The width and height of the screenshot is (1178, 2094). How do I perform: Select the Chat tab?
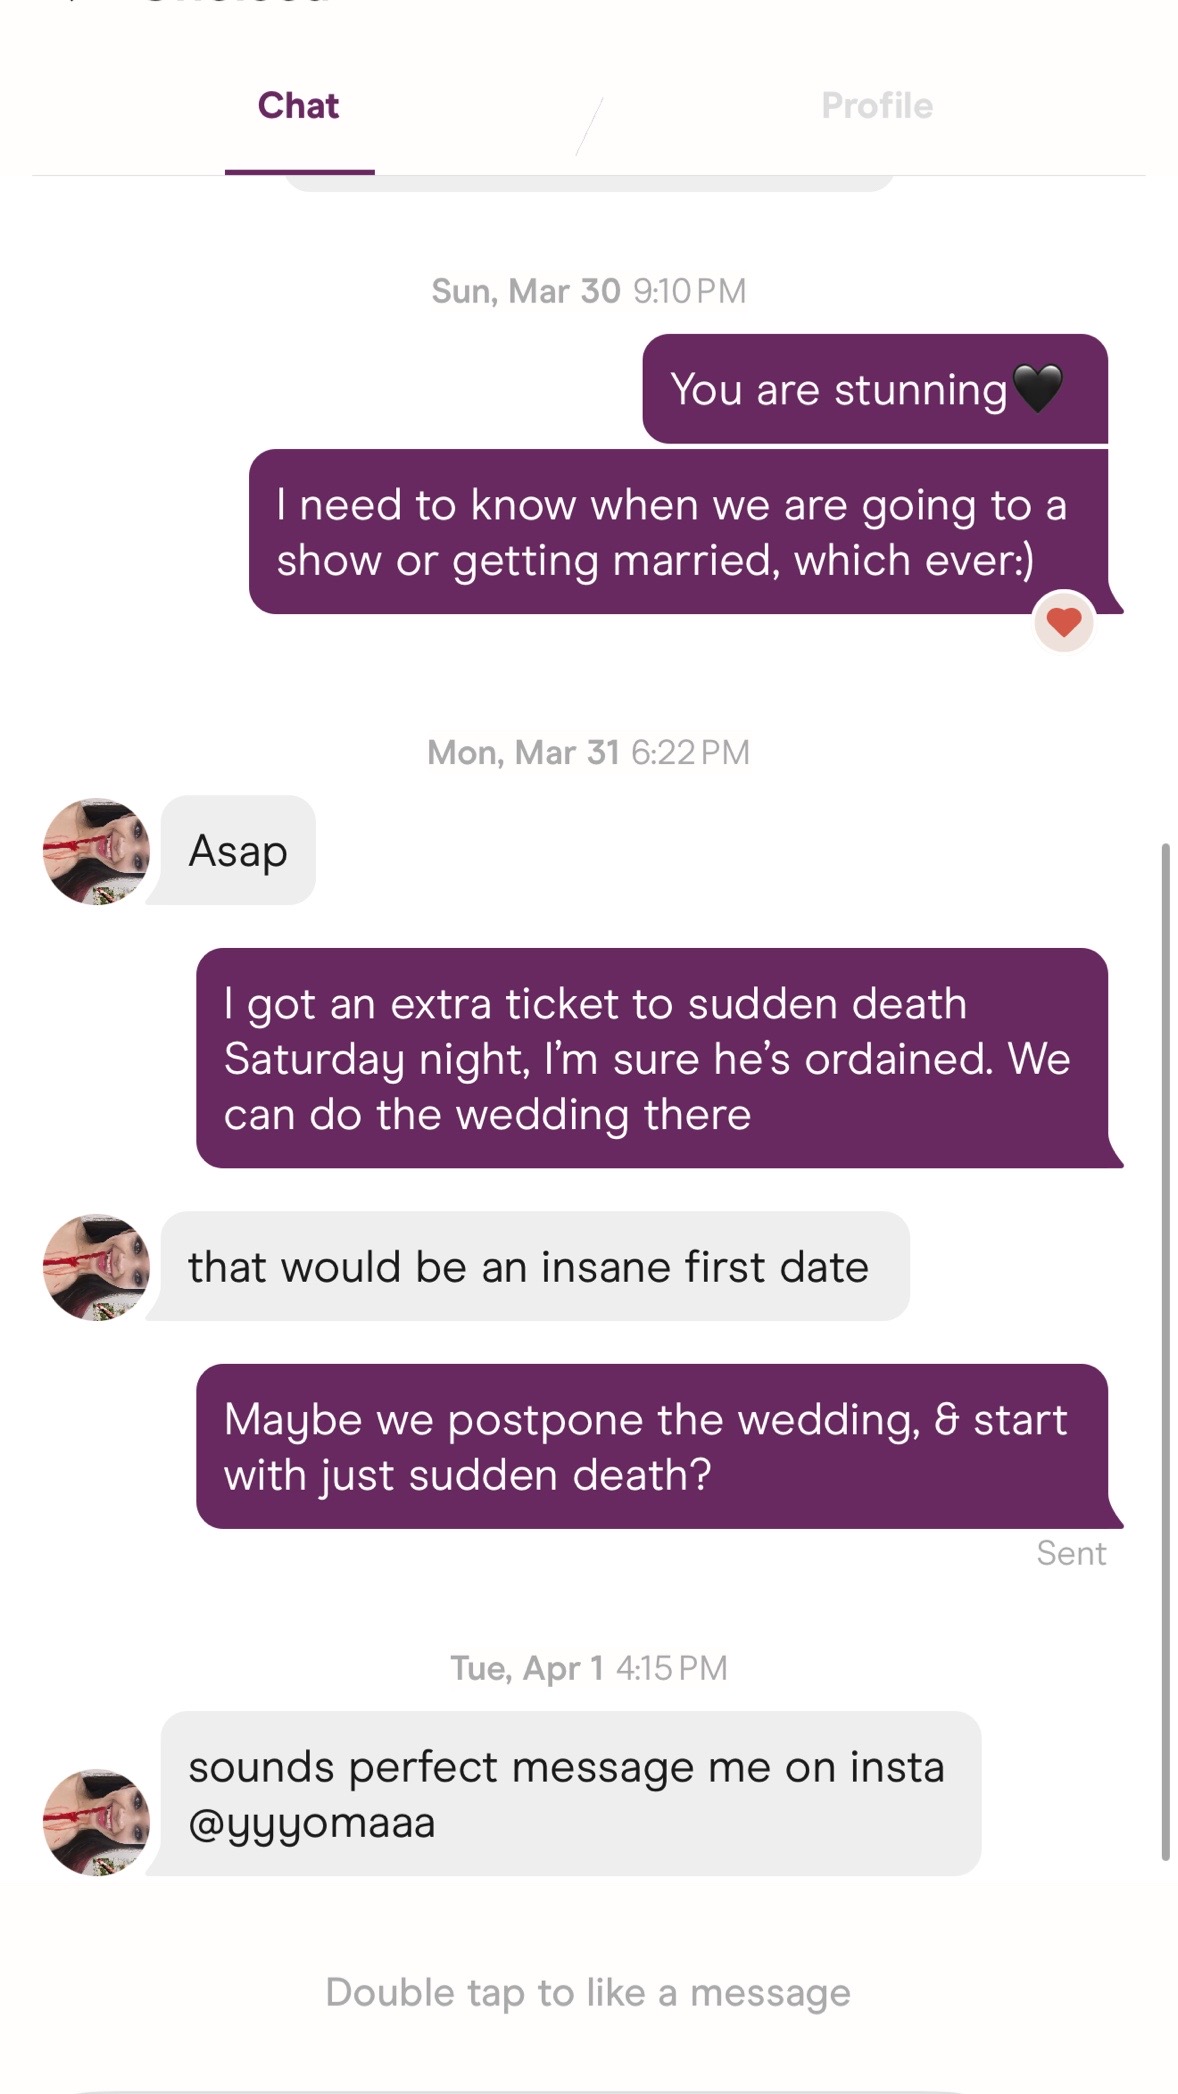click(298, 105)
